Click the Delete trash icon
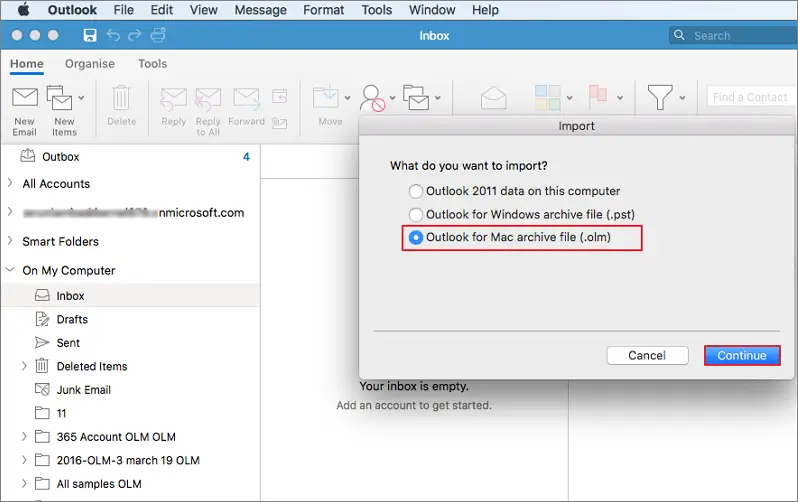Image resolution: width=798 pixels, height=502 pixels. coord(121,98)
